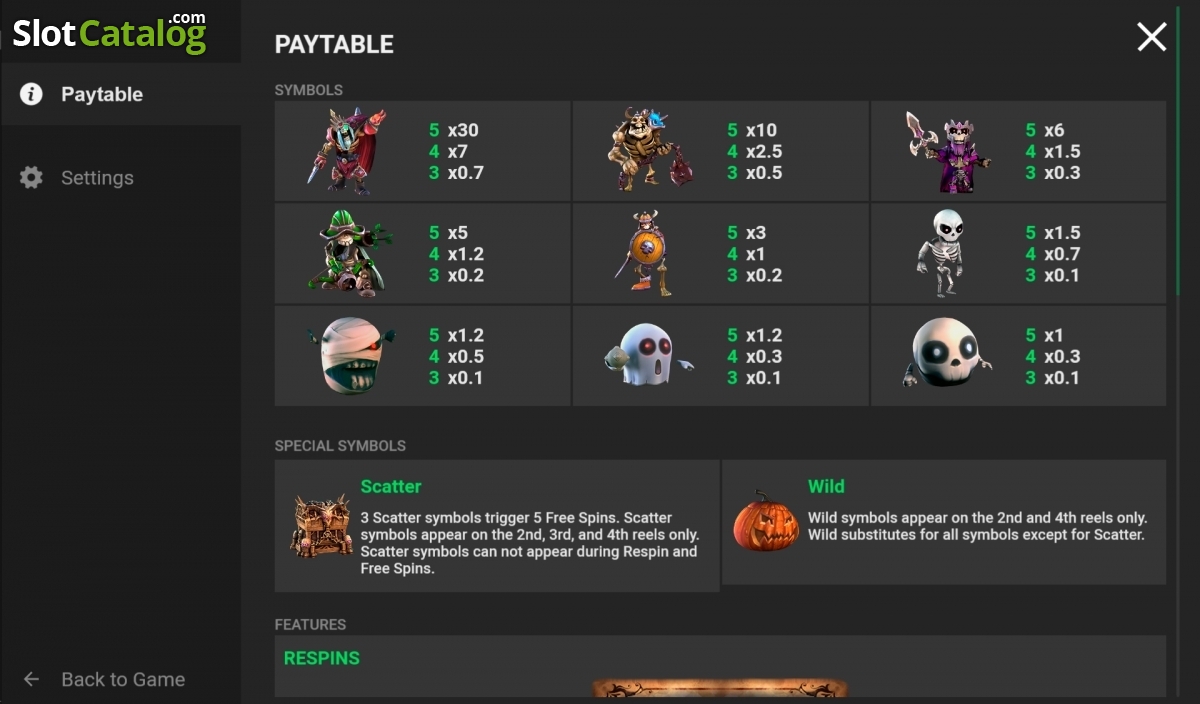Go Back to Game

[104, 679]
